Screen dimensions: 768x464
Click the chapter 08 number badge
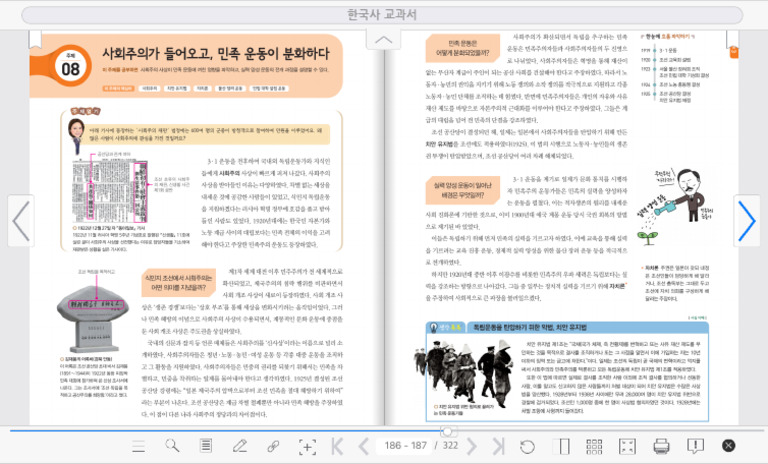tap(71, 66)
